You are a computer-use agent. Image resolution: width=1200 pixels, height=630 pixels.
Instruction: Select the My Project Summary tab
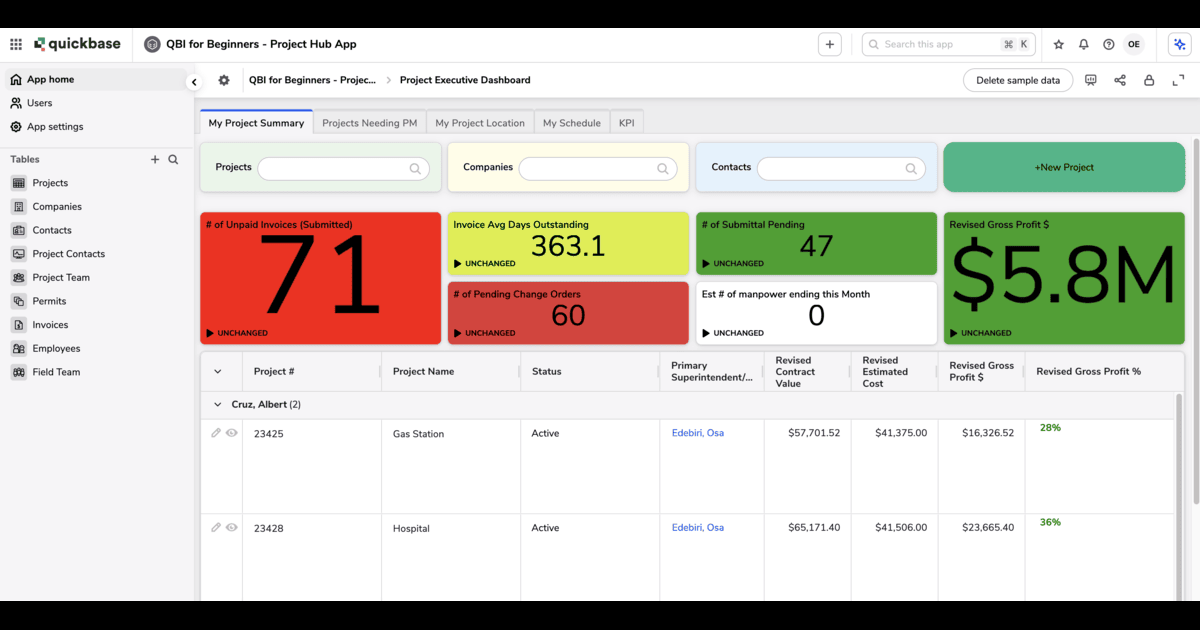coord(256,122)
